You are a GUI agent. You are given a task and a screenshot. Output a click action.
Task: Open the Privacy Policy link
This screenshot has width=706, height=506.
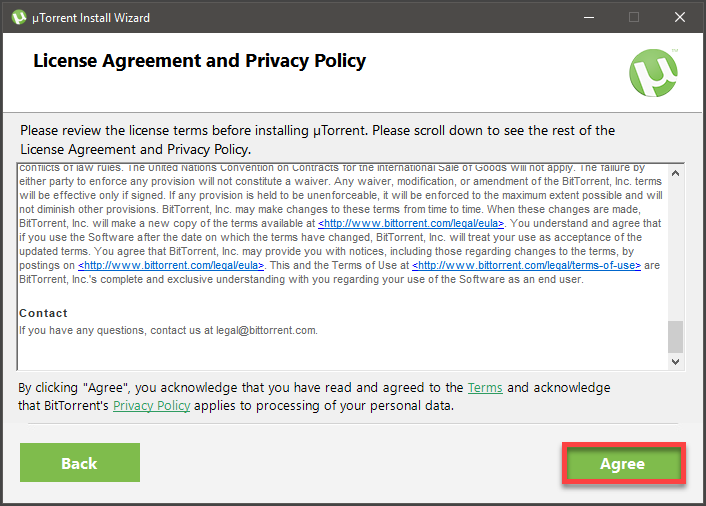(x=152, y=405)
